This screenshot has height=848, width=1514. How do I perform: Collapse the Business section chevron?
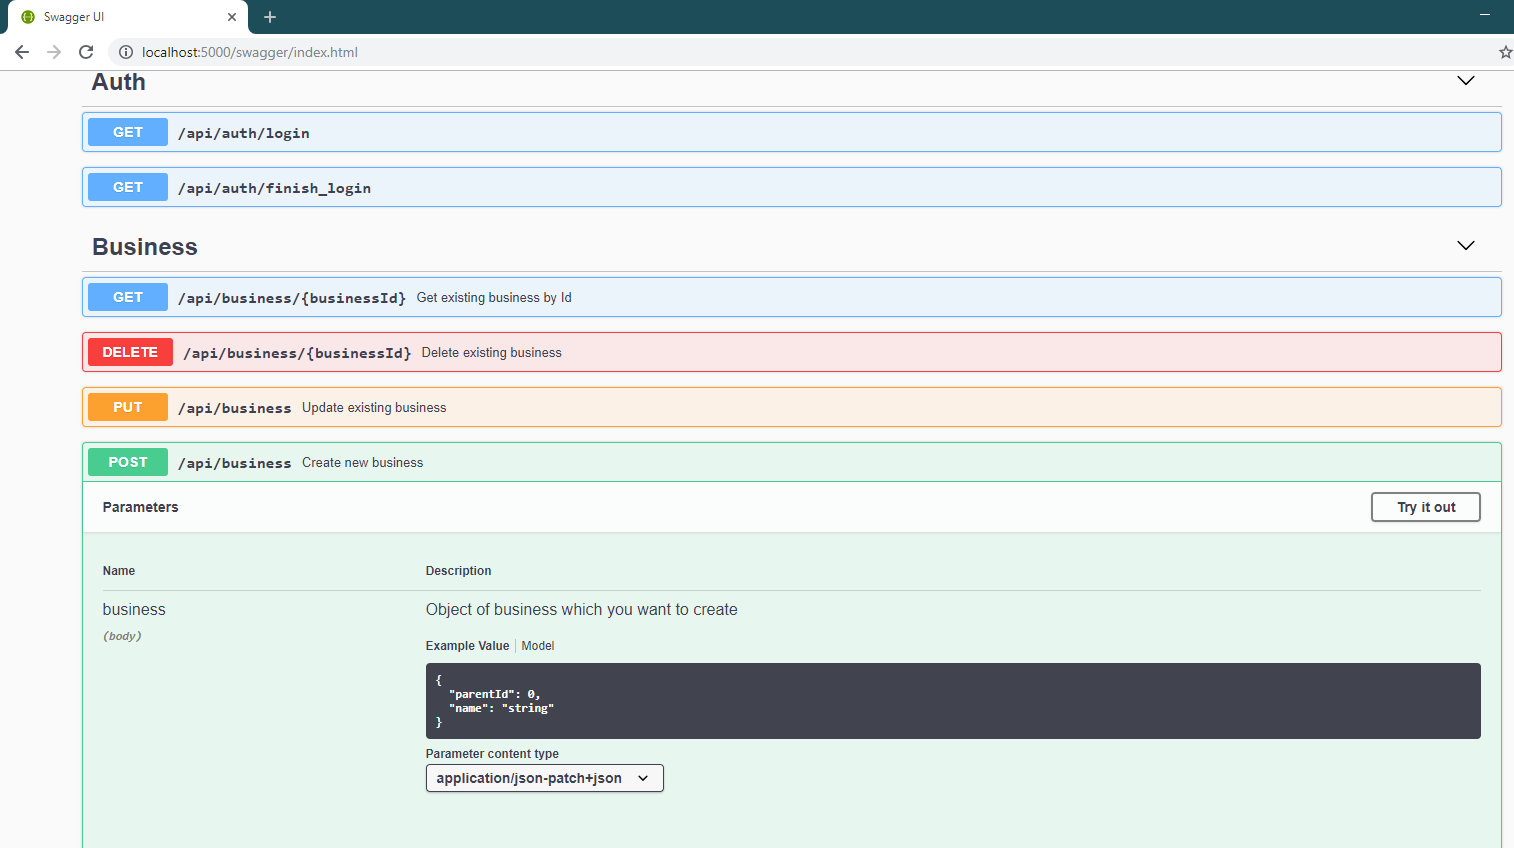[x=1466, y=246]
